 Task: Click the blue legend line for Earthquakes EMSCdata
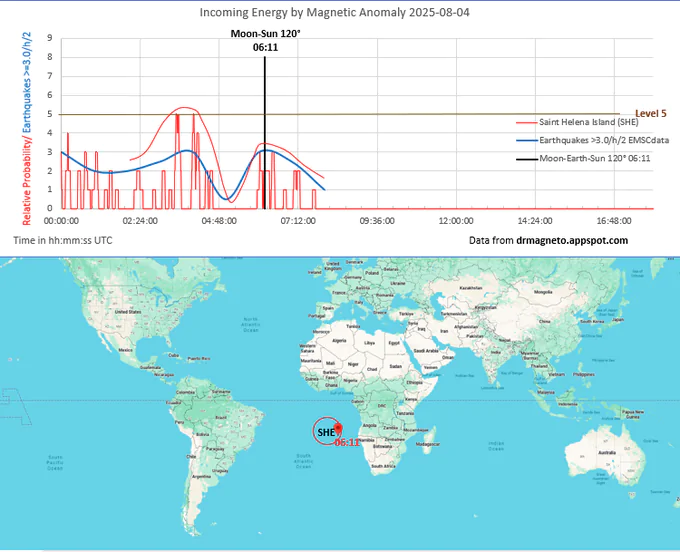click(x=523, y=140)
